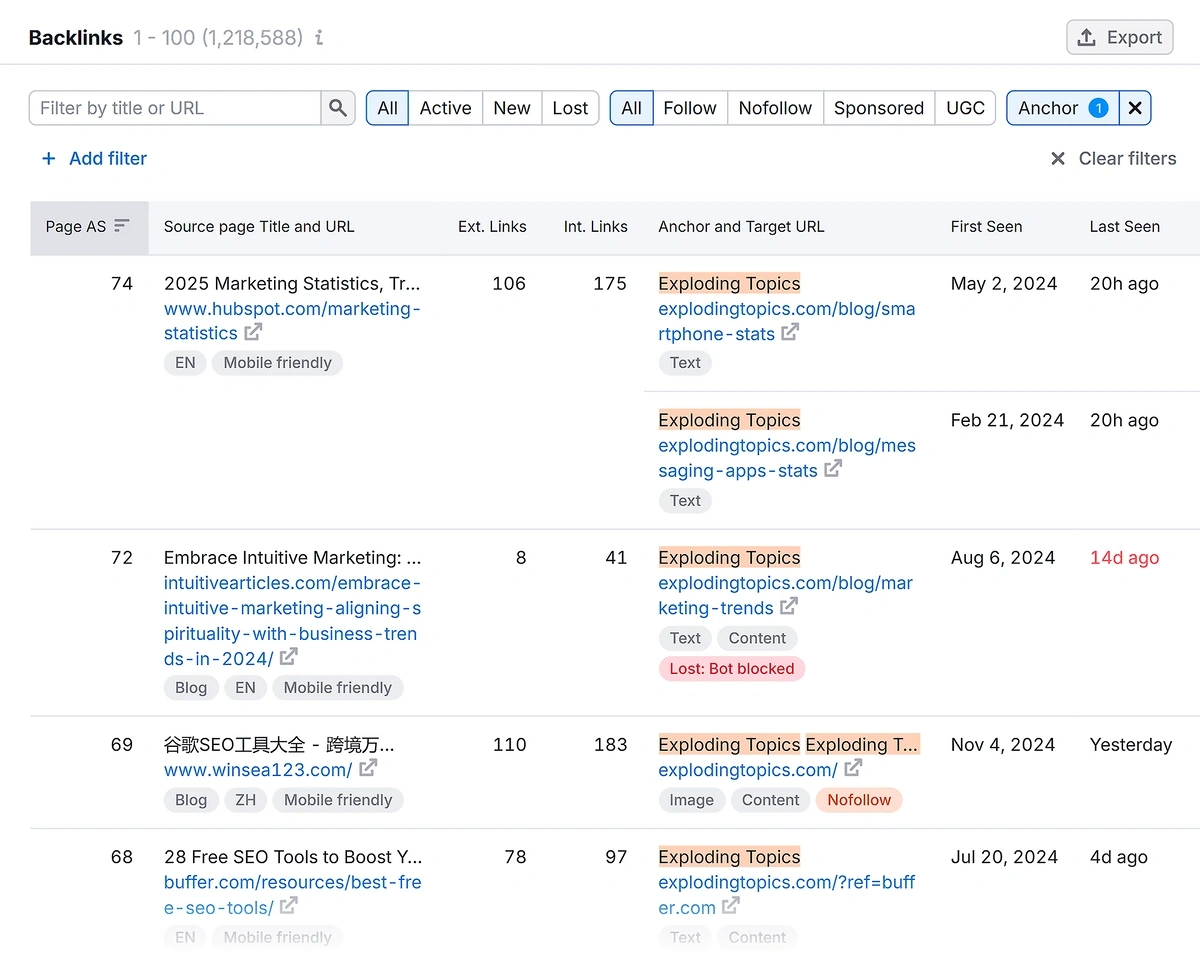Click Embrace Intuitive Marketing title
This screenshot has height=953, width=1200.
[292, 557]
